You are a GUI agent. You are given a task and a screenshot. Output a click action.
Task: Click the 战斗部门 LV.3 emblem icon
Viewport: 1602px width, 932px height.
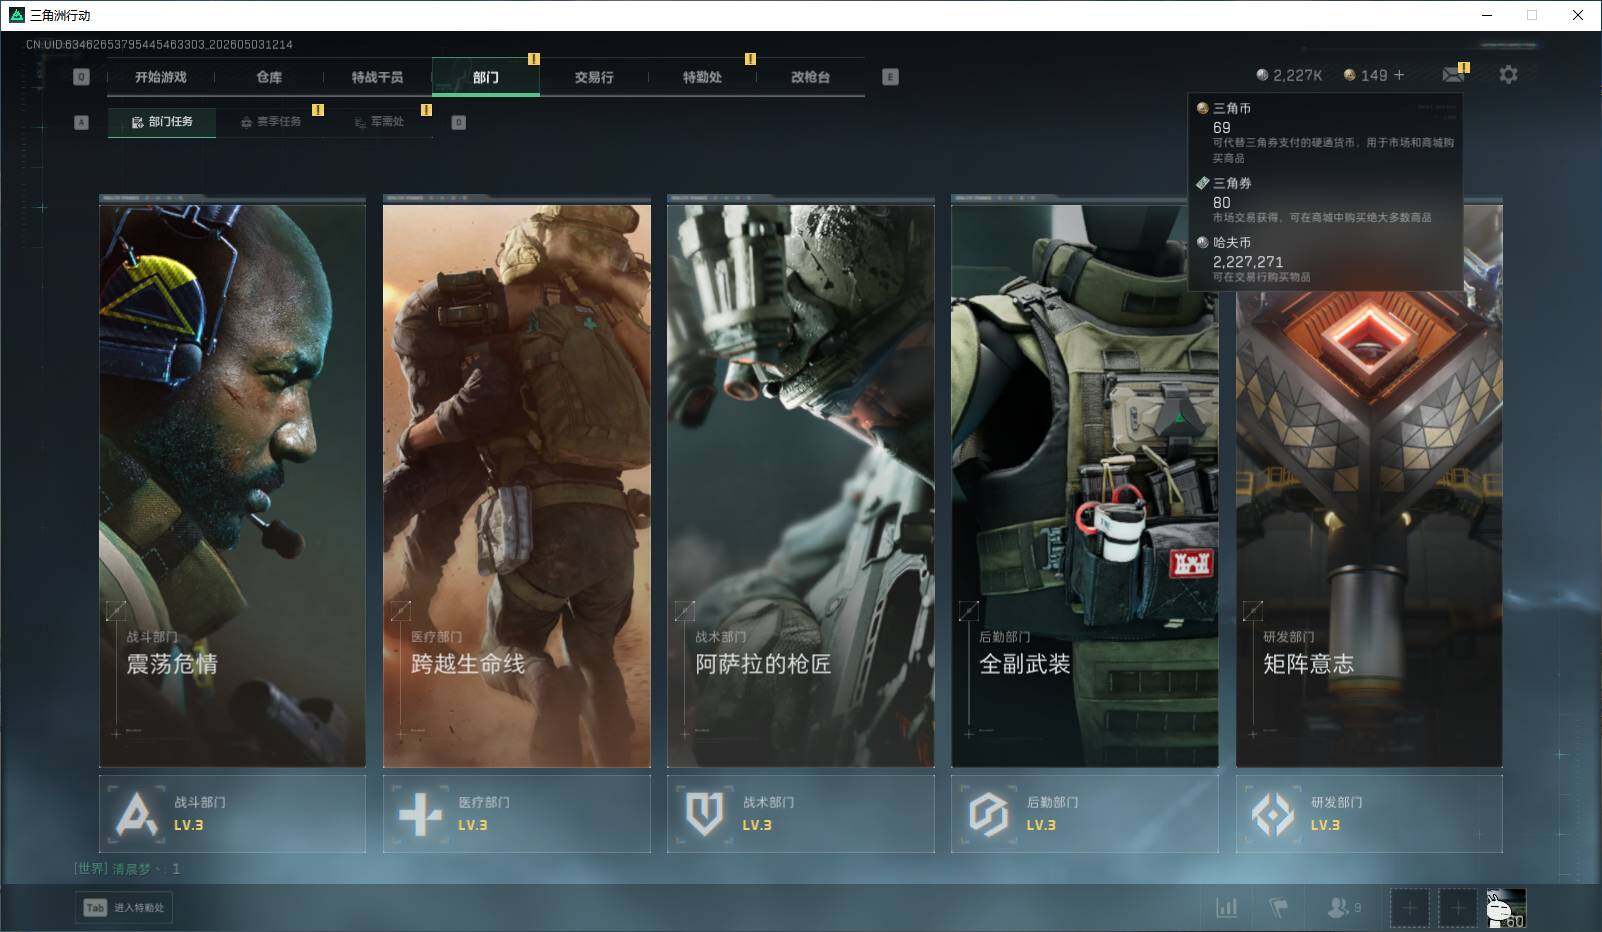pos(136,814)
